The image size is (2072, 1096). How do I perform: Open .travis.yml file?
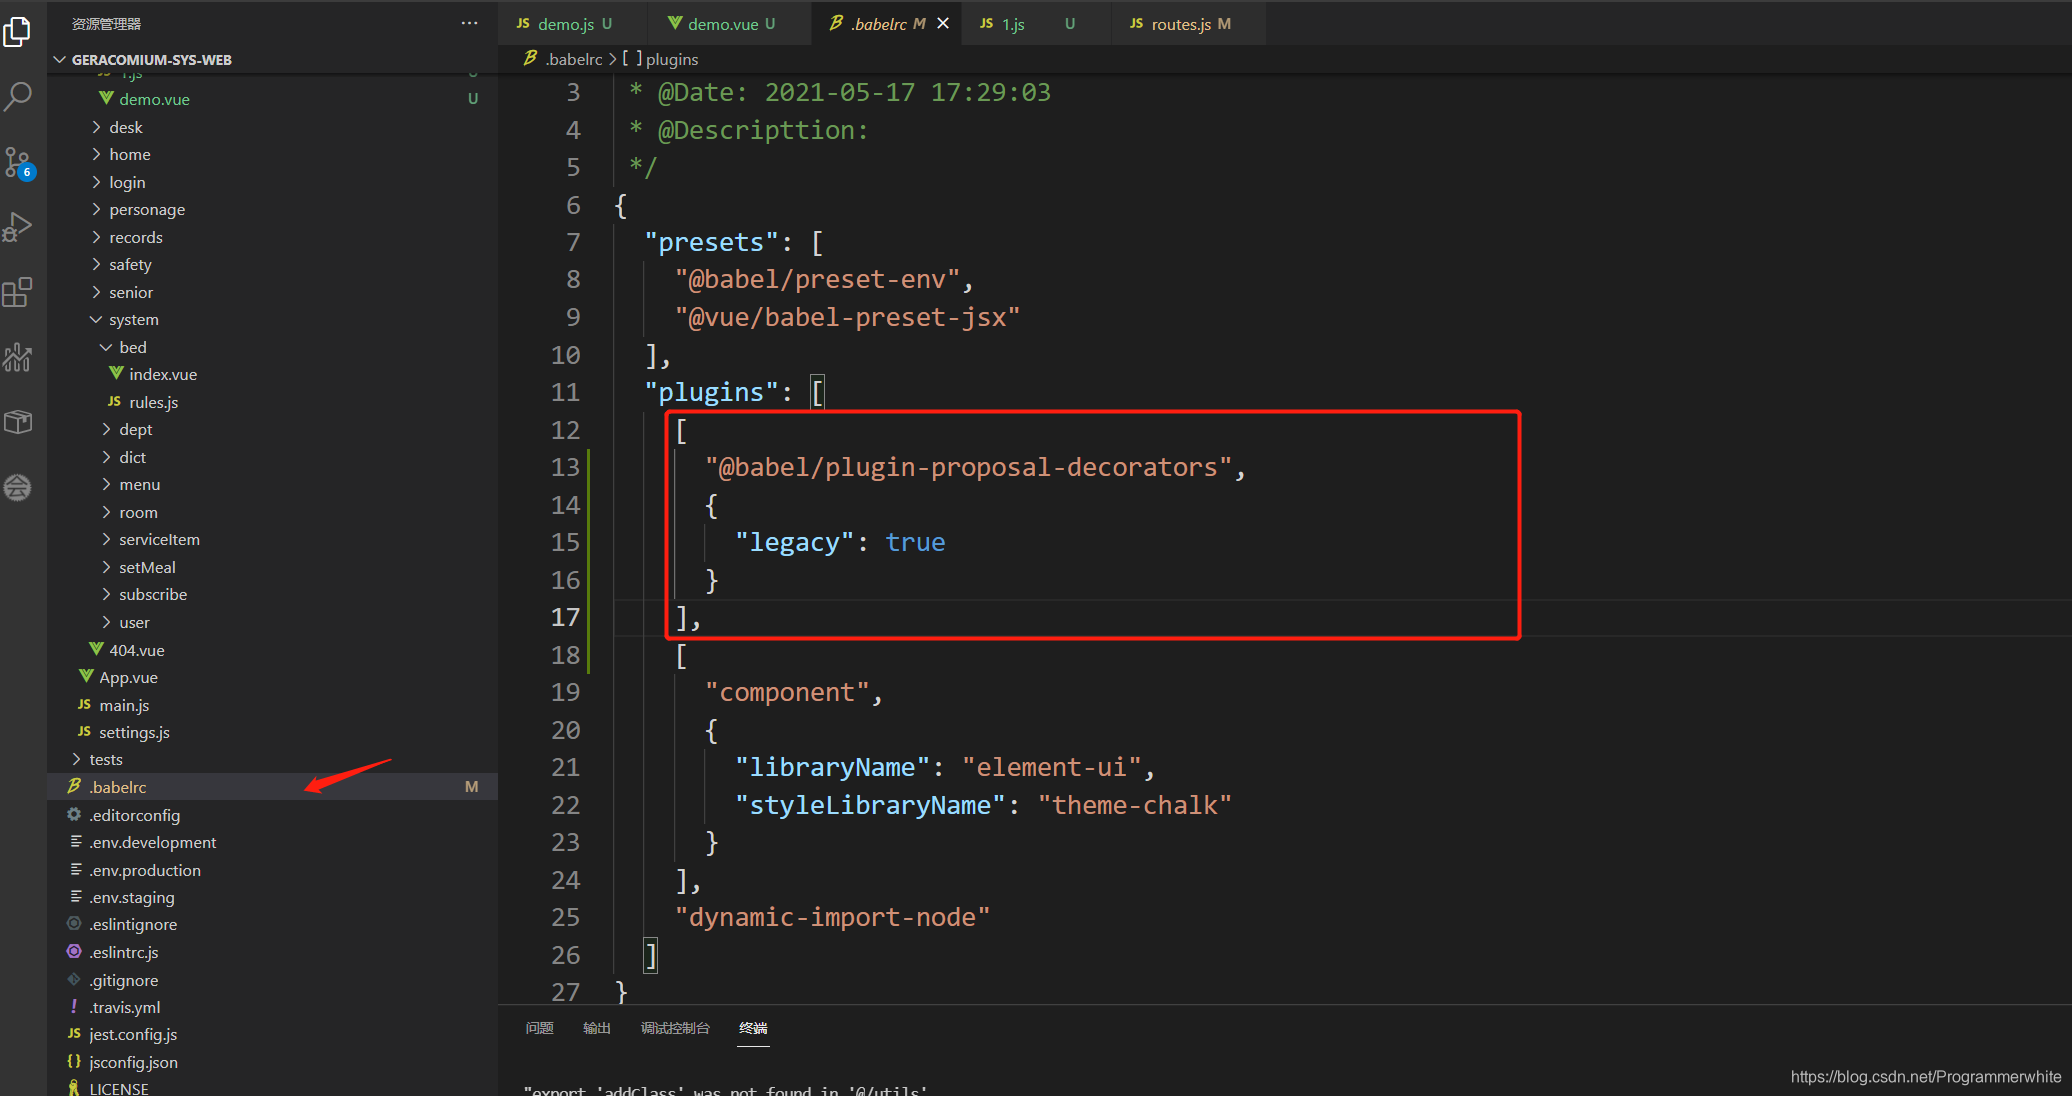273,1007
